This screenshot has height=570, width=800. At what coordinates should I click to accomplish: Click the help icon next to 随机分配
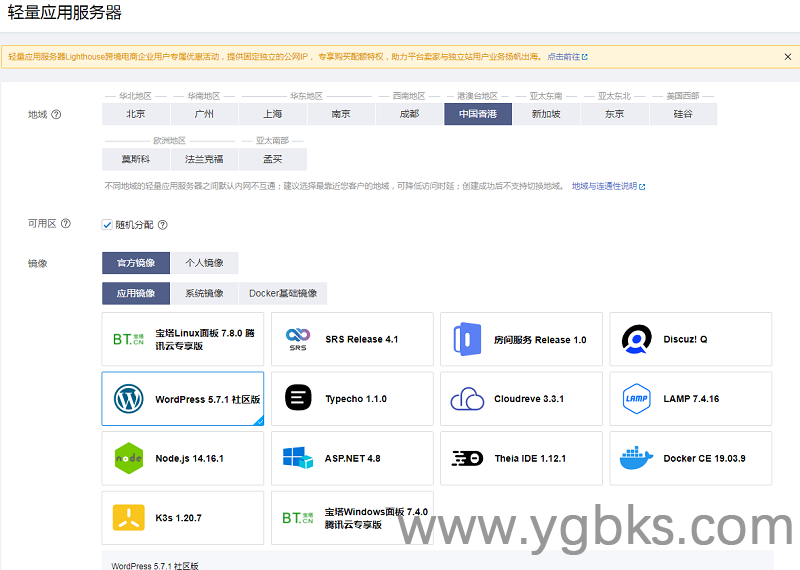click(x=162, y=225)
